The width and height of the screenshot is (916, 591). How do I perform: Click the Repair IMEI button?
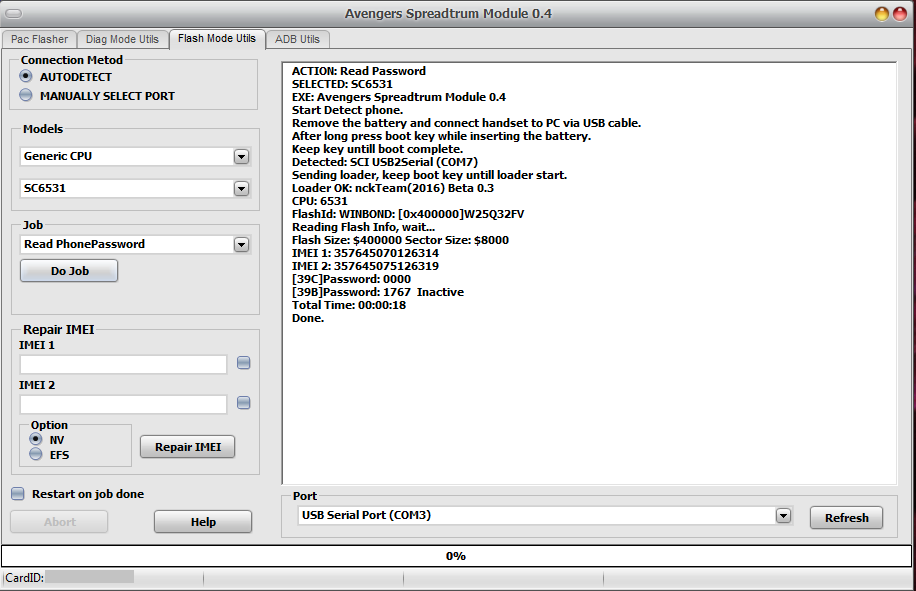point(188,447)
